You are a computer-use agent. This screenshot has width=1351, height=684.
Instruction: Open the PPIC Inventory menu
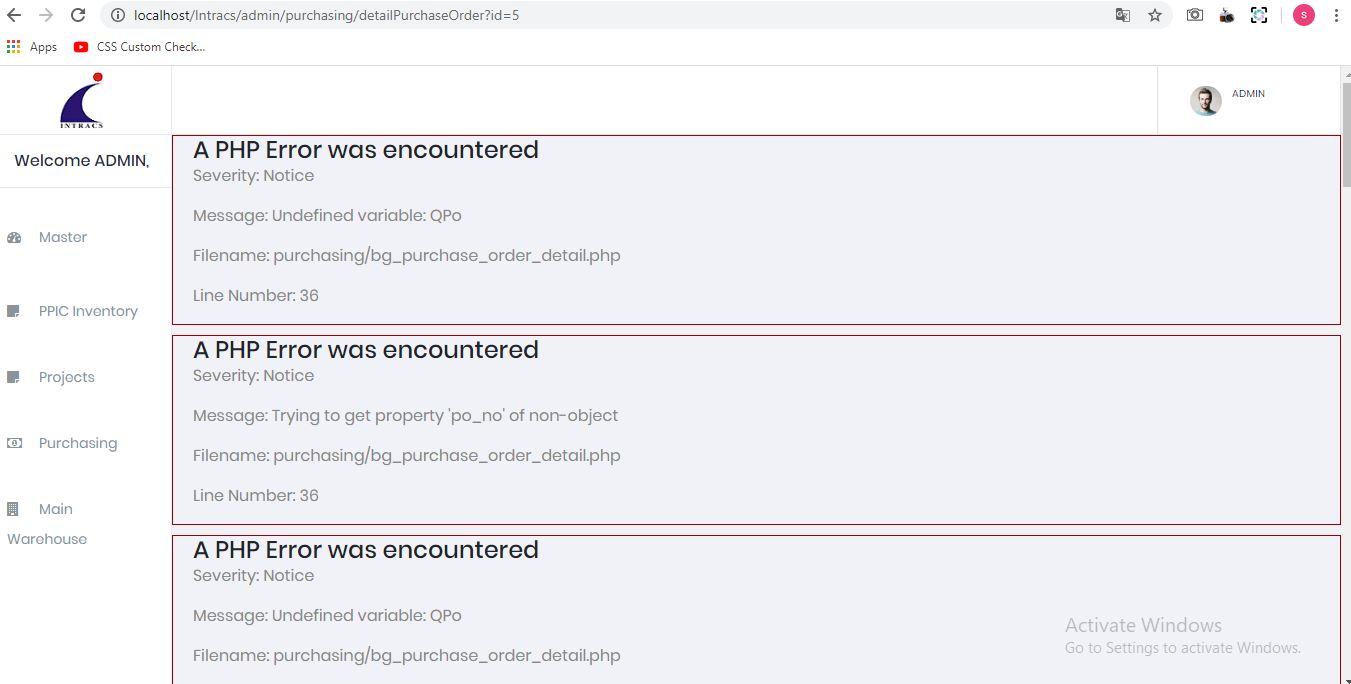pyautogui.click(x=88, y=312)
